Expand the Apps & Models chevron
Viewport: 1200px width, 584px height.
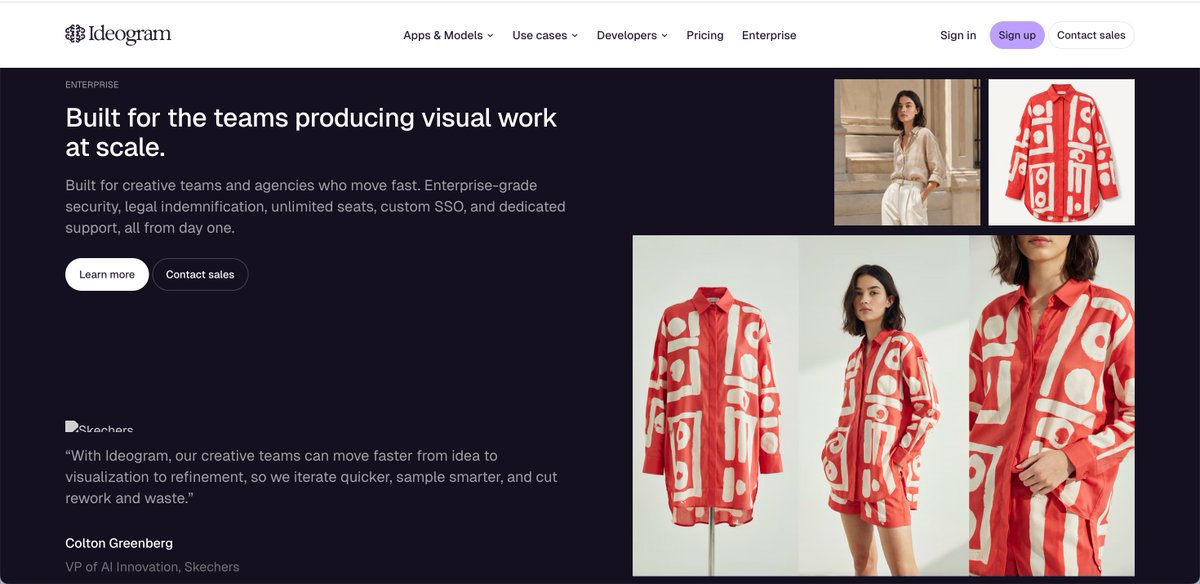491,36
